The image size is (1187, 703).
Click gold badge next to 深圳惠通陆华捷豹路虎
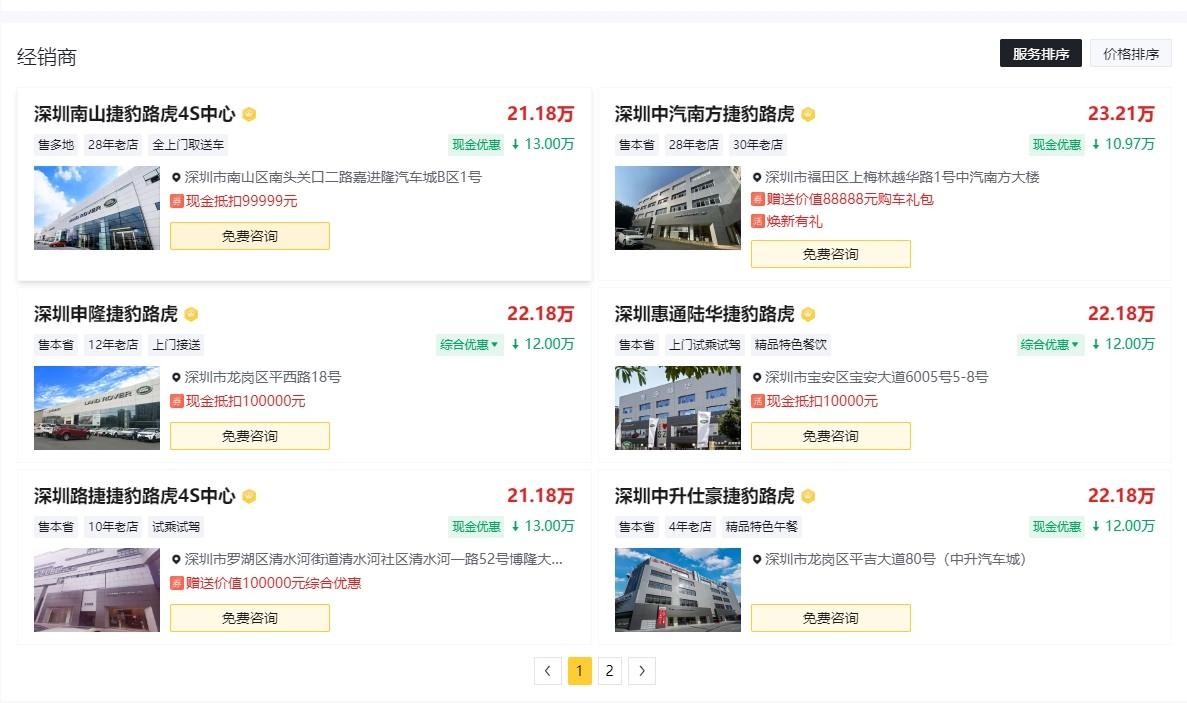click(808, 315)
